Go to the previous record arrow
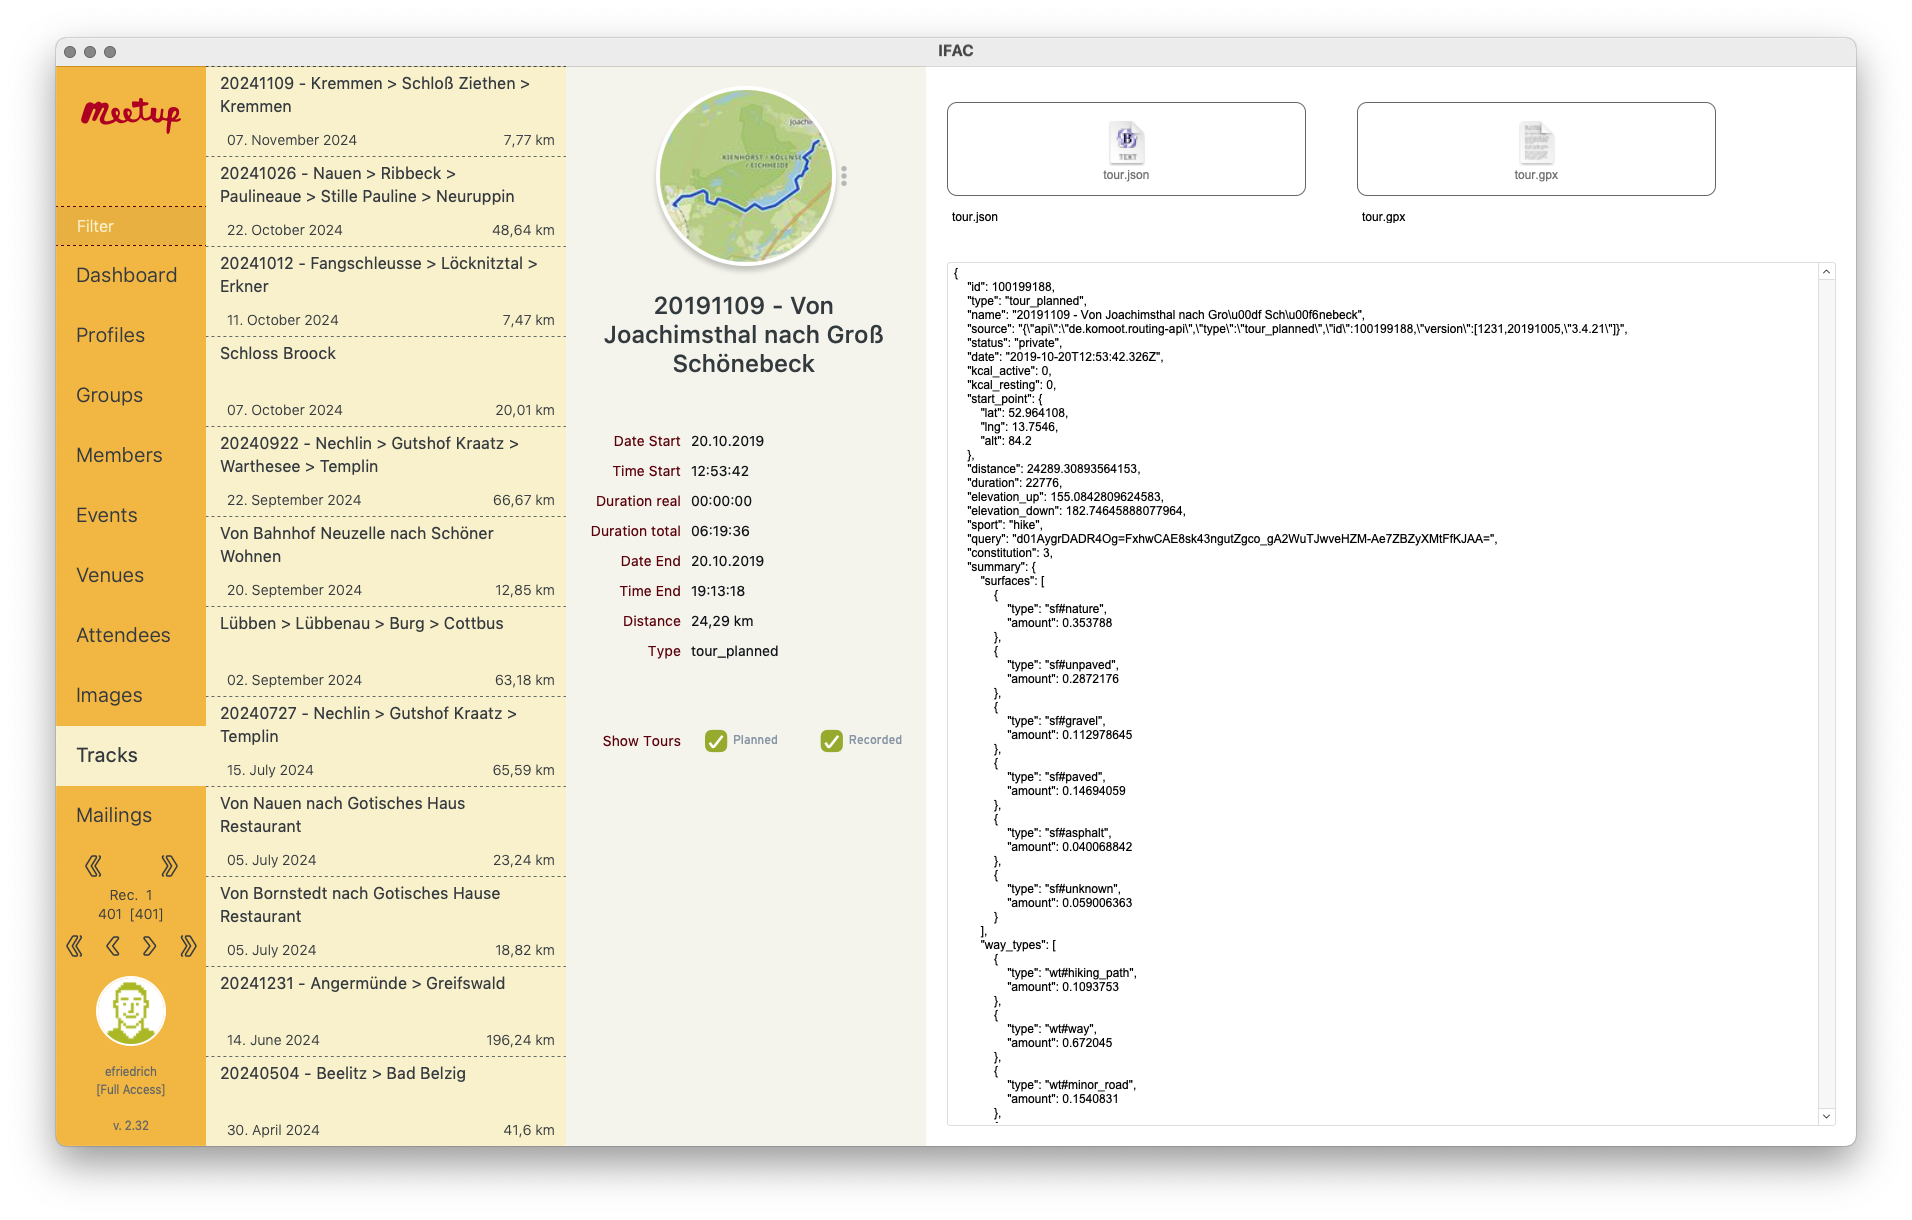Viewport: 1912px width, 1220px height. [x=112, y=946]
